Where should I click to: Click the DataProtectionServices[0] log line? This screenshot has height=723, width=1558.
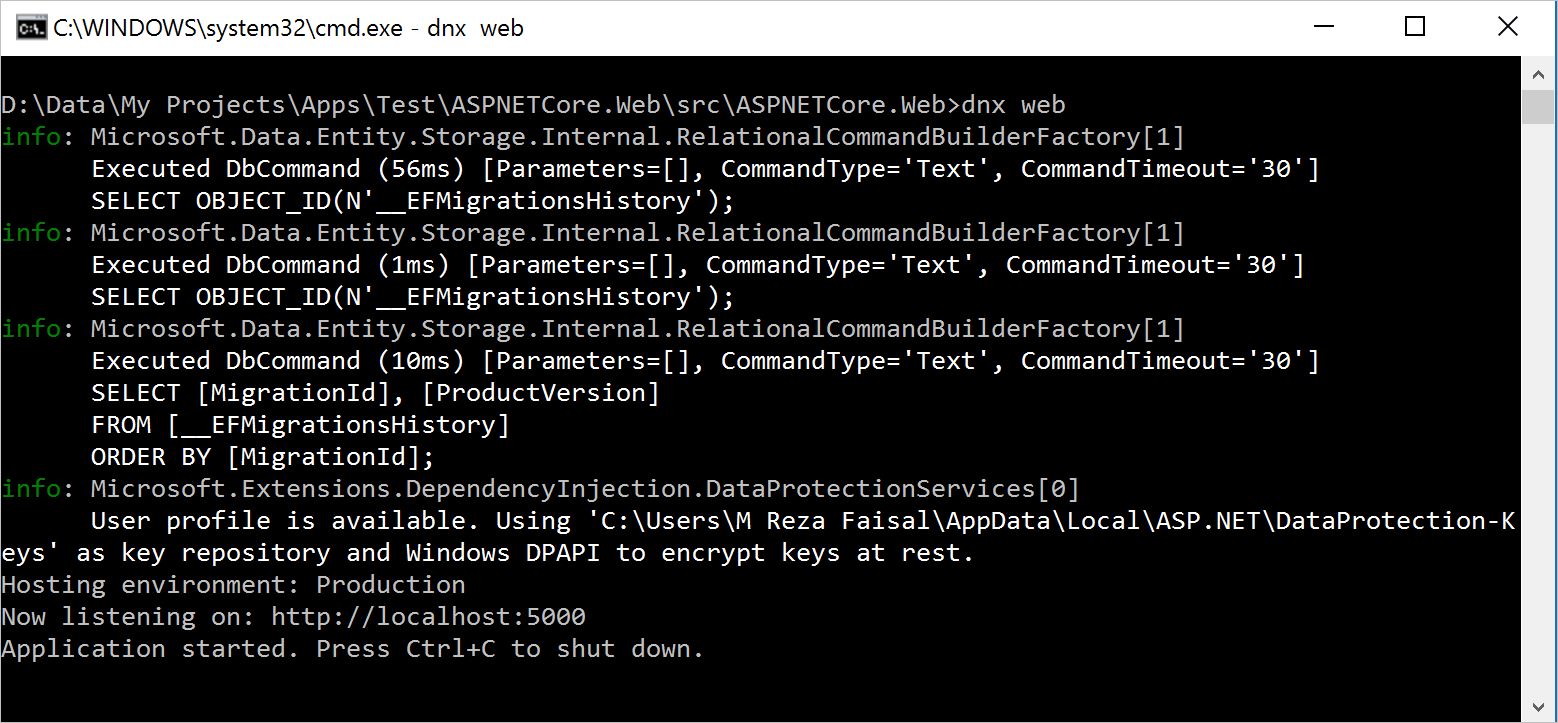coord(584,489)
